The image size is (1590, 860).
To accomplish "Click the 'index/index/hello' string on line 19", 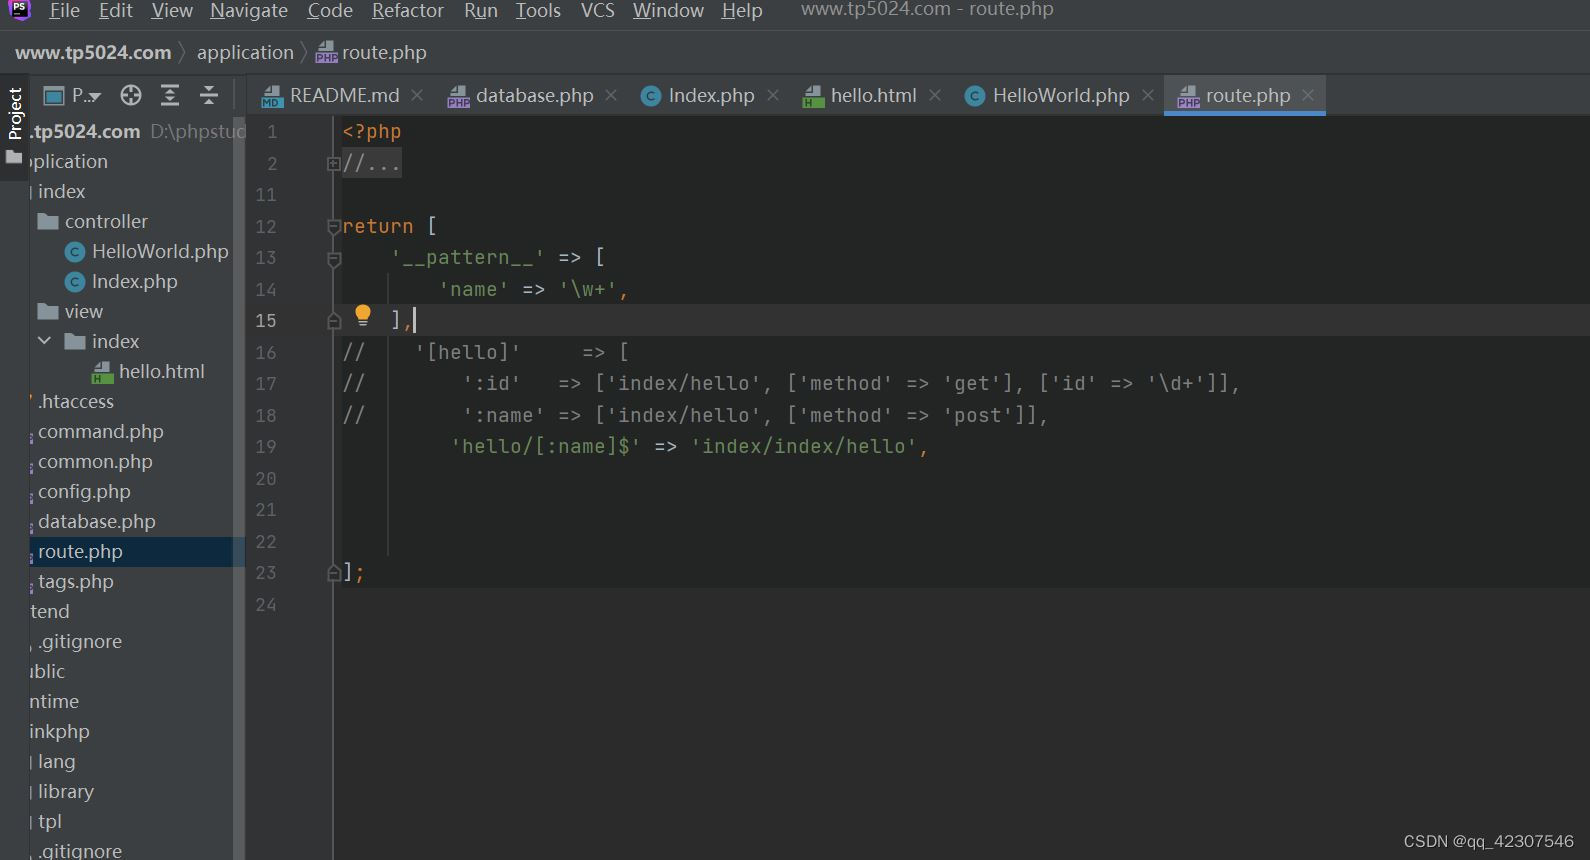I will tap(804, 446).
